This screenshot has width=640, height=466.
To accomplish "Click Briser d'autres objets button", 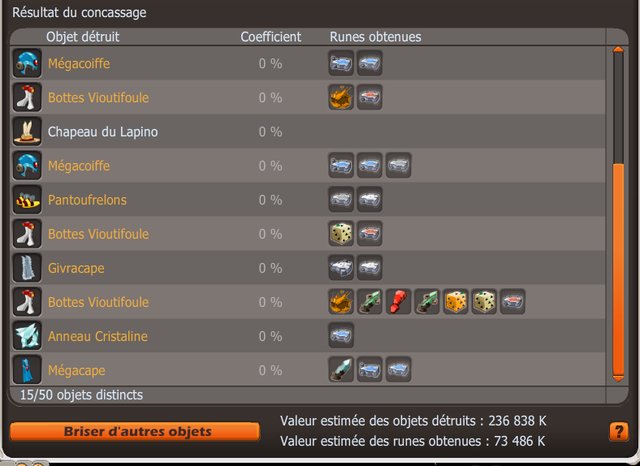I will 135,432.
